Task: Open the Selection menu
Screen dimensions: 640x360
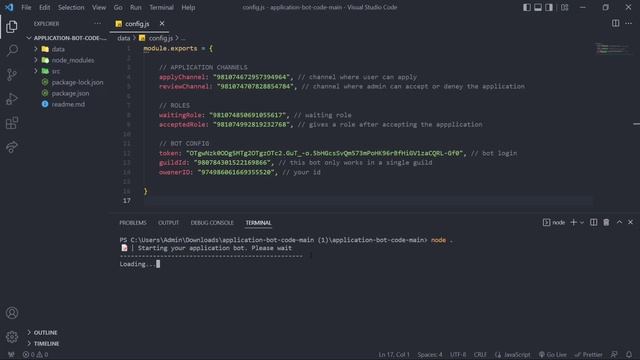Action: pos(71,7)
